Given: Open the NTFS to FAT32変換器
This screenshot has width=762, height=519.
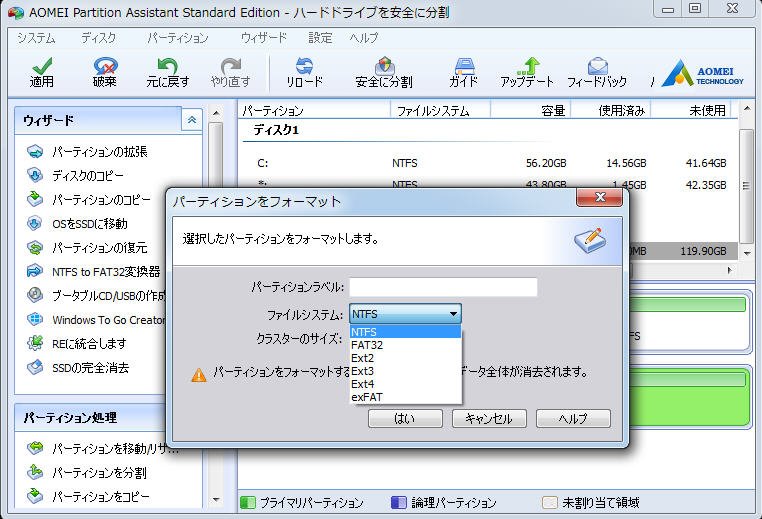Looking at the screenshot, I should point(94,271).
